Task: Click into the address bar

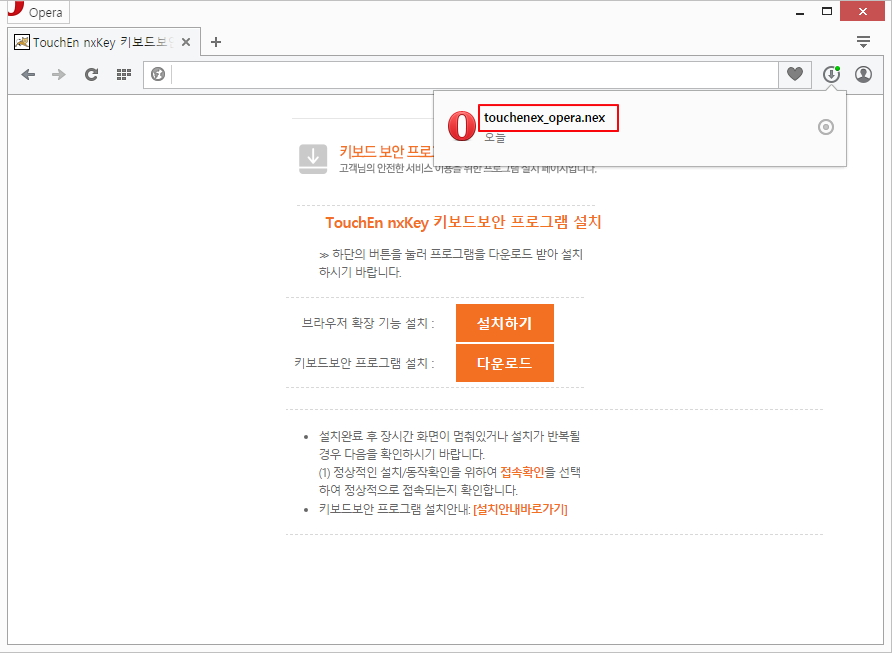Action: [474, 75]
